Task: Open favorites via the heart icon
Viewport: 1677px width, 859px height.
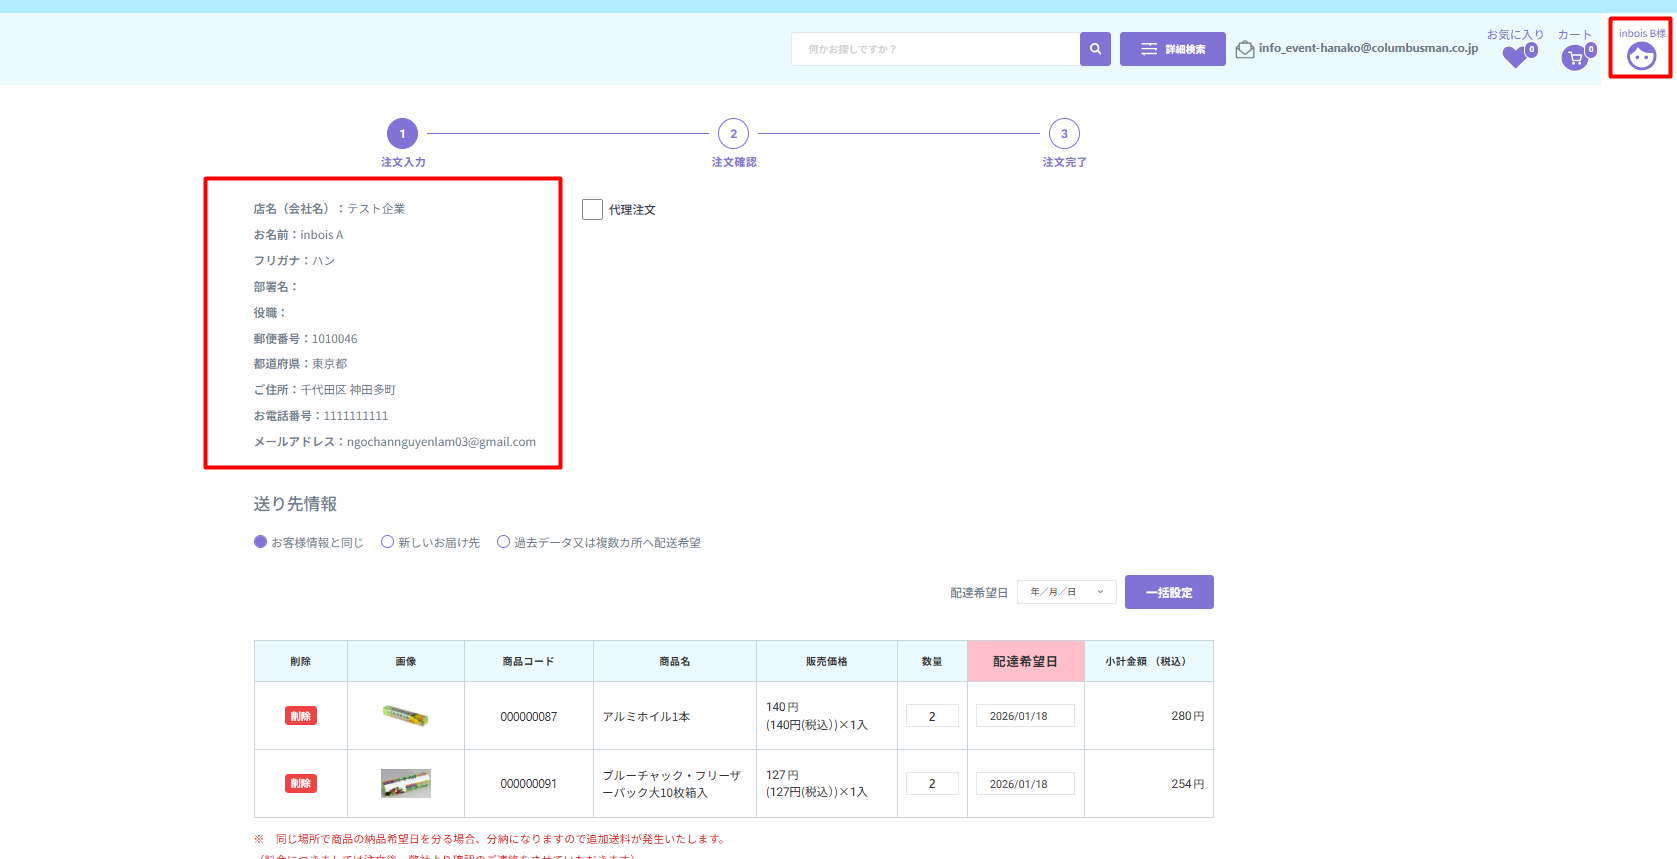Action: point(1515,58)
